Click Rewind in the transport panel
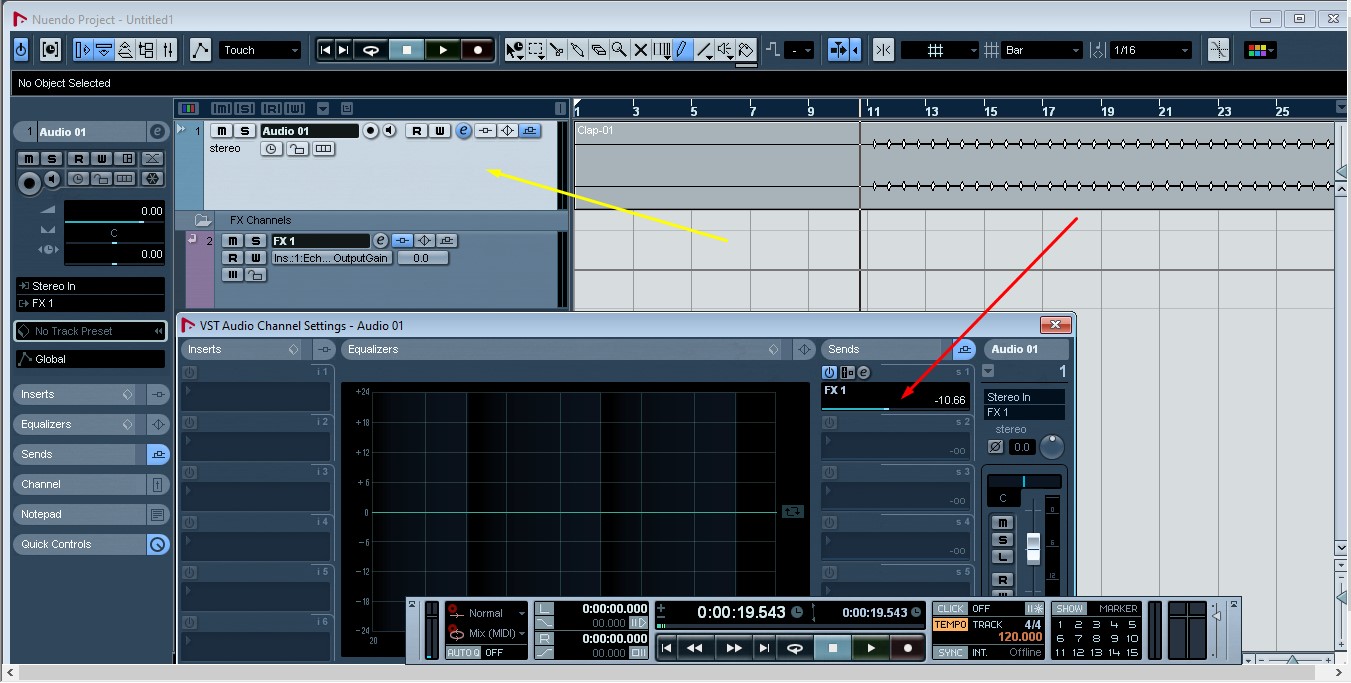The image size is (1351, 683). pos(694,648)
